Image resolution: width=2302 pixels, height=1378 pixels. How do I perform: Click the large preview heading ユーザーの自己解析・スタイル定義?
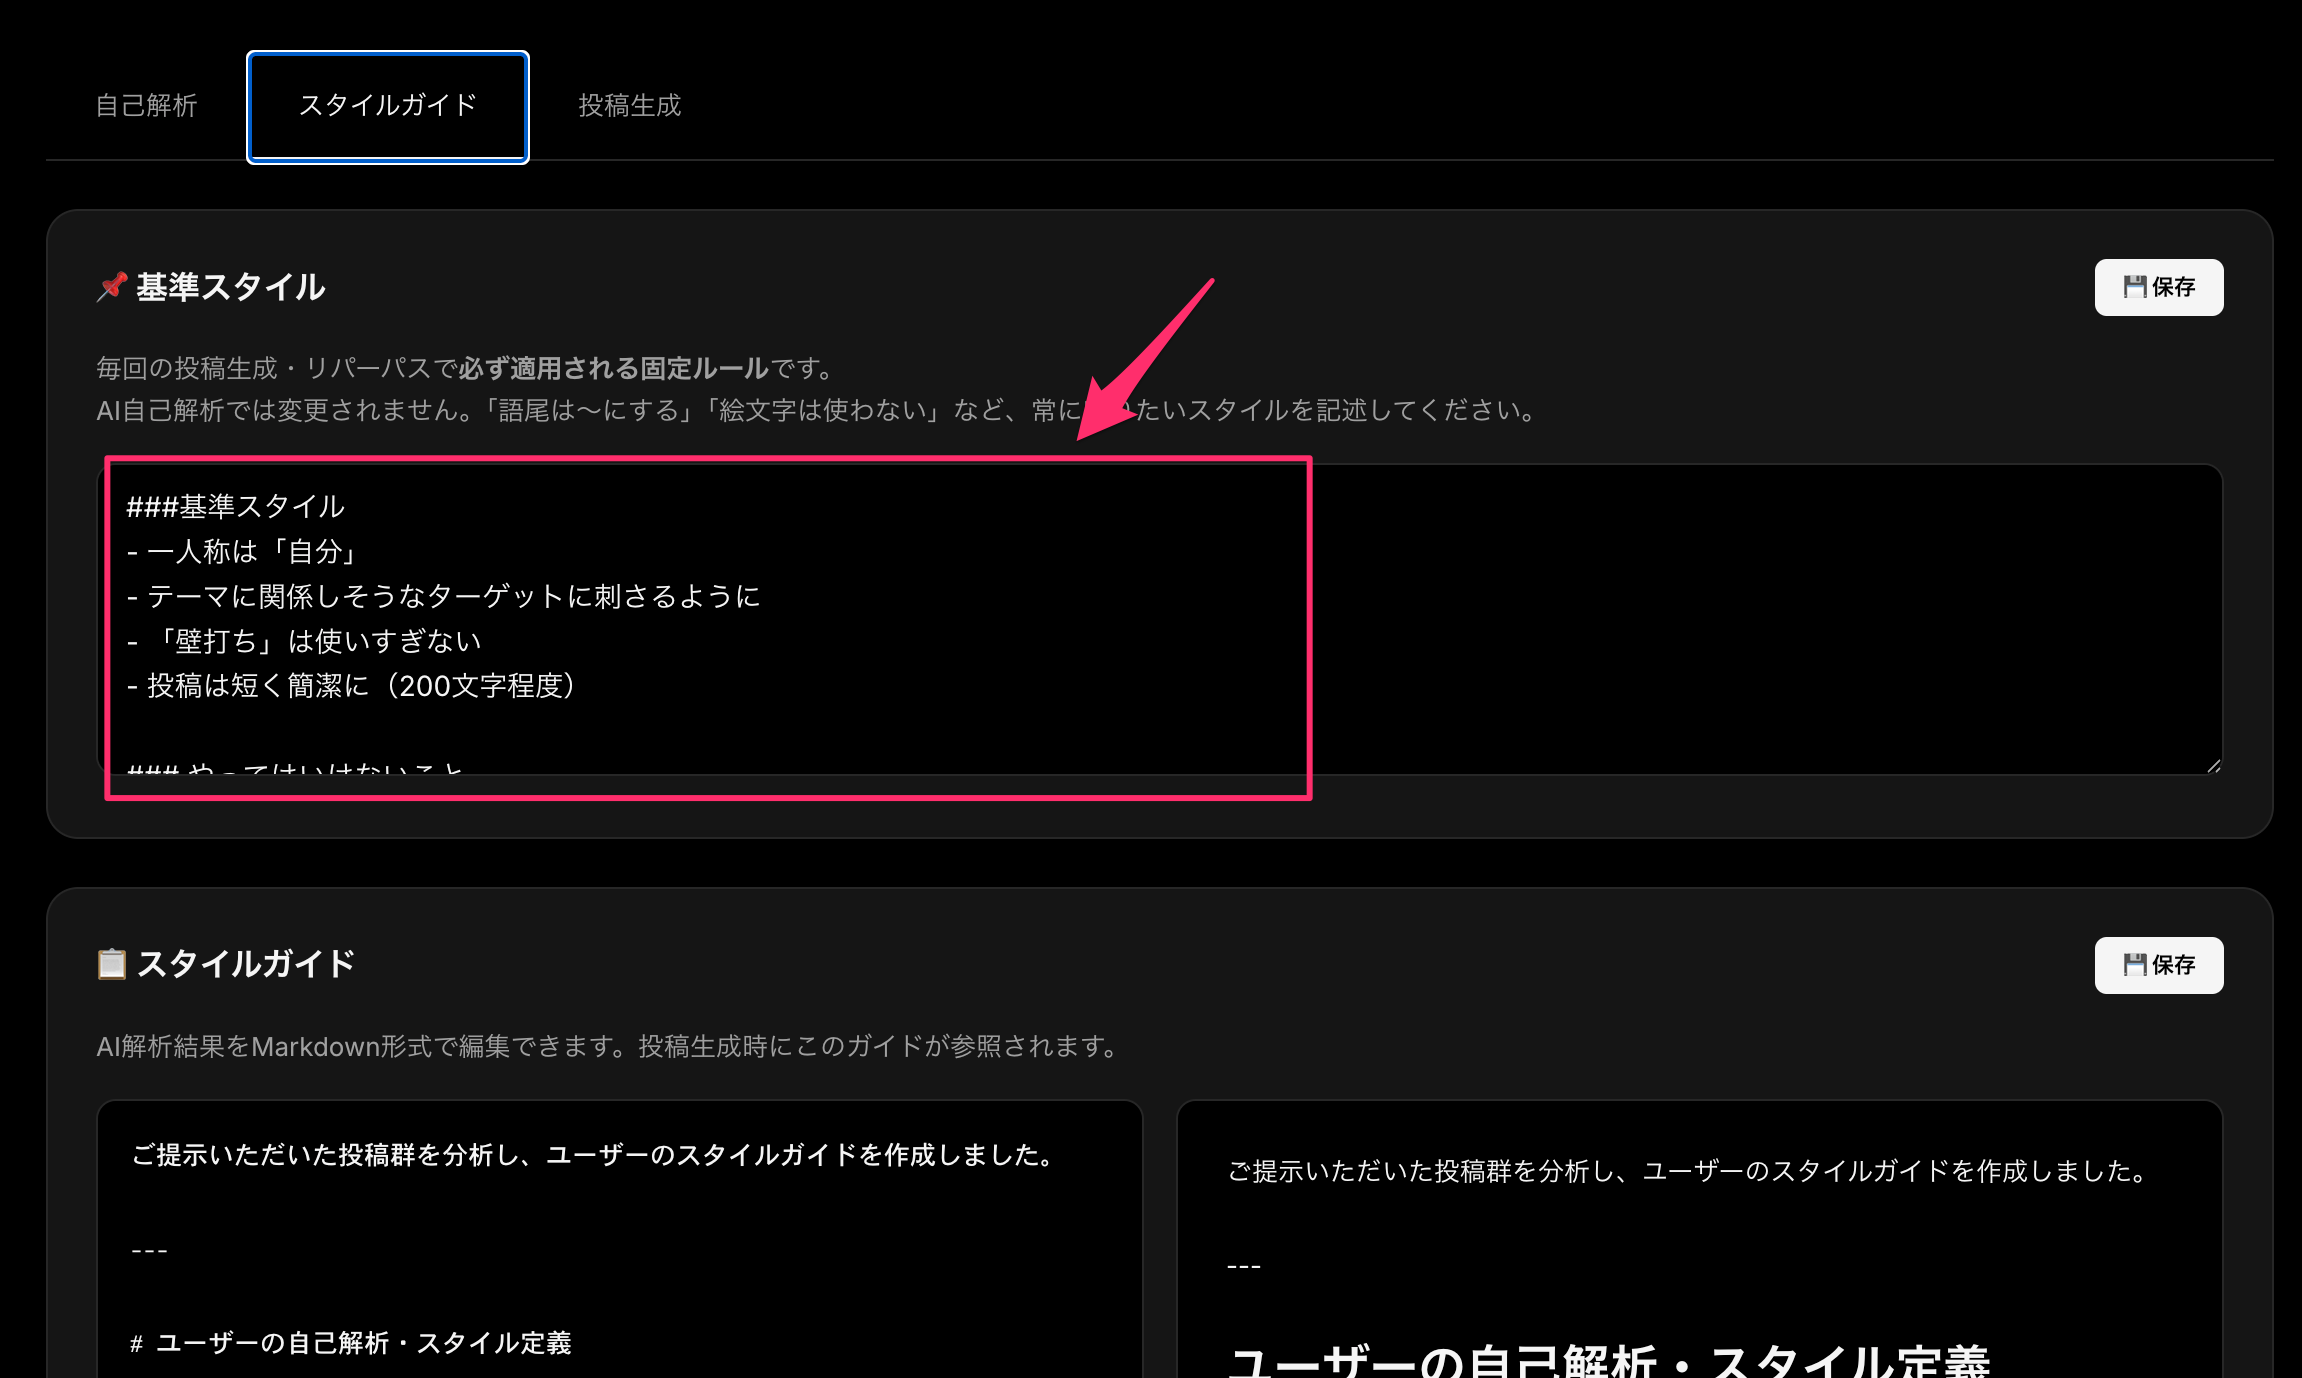point(1608,1362)
